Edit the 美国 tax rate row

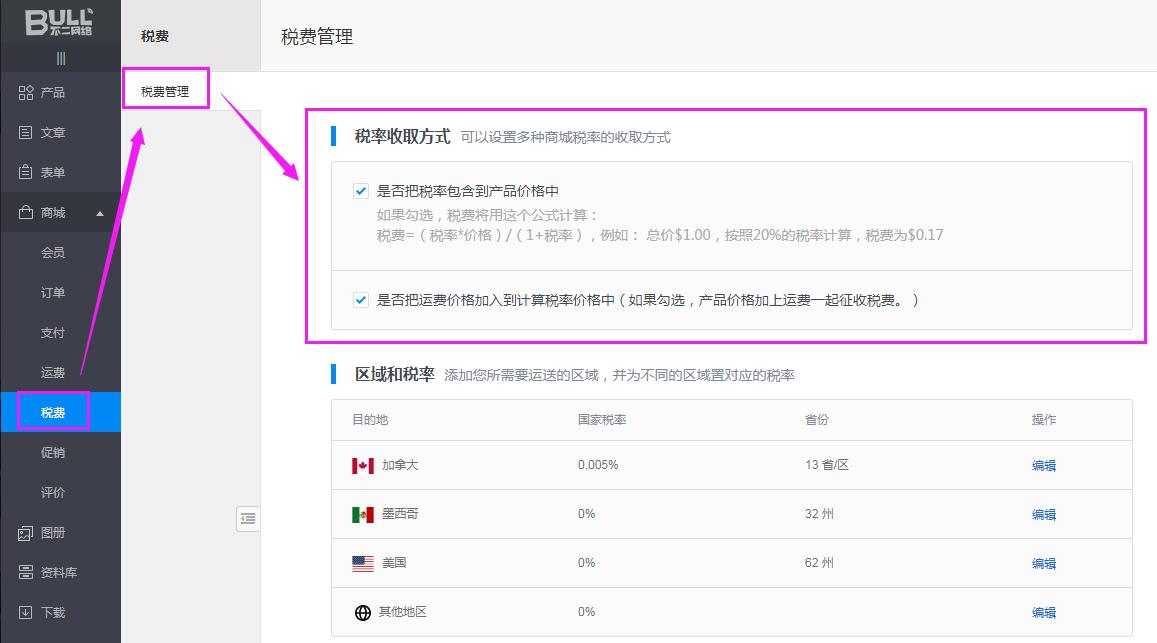(x=1043, y=563)
